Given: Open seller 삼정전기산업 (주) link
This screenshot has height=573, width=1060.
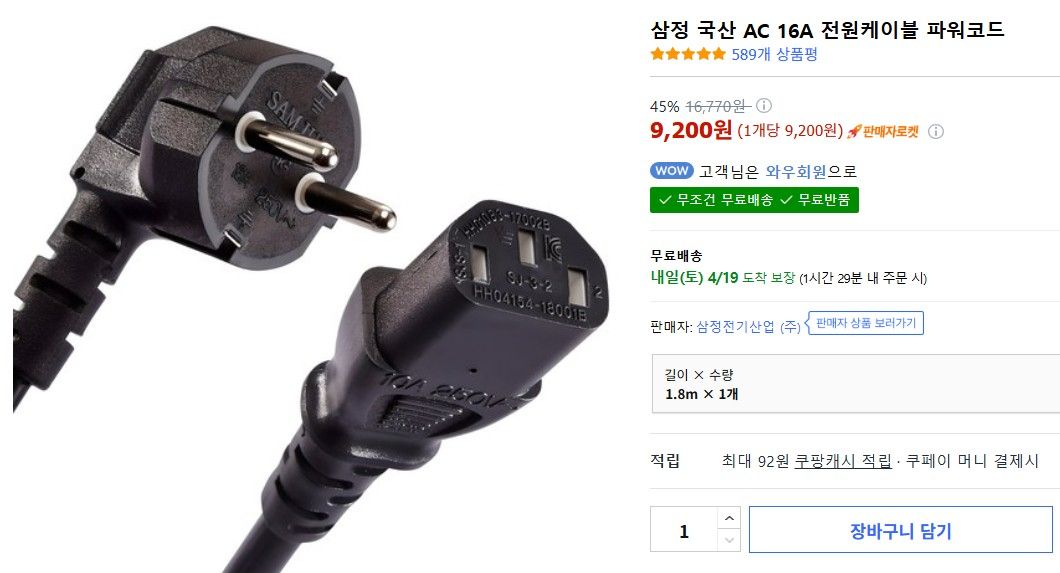Looking at the screenshot, I should (748, 327).
